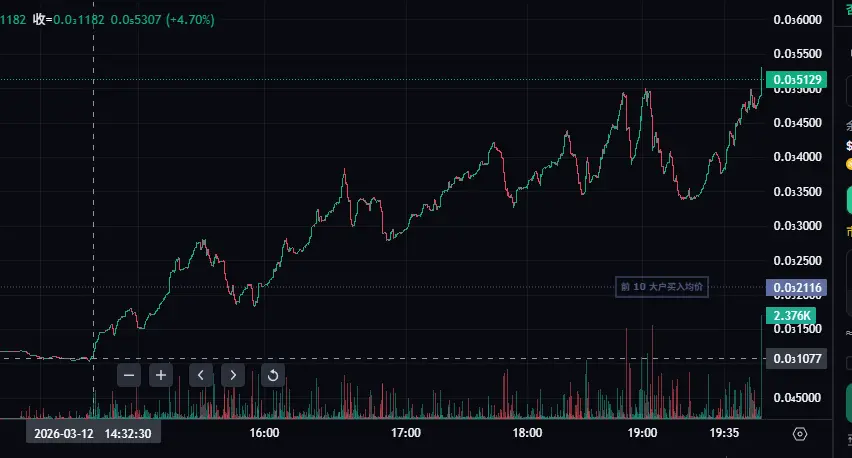This screenshot has width=852, height=458.
Task: Click the crosshair date label 2026-03-12 14:32:30
Action: click(x=93, y=434)
